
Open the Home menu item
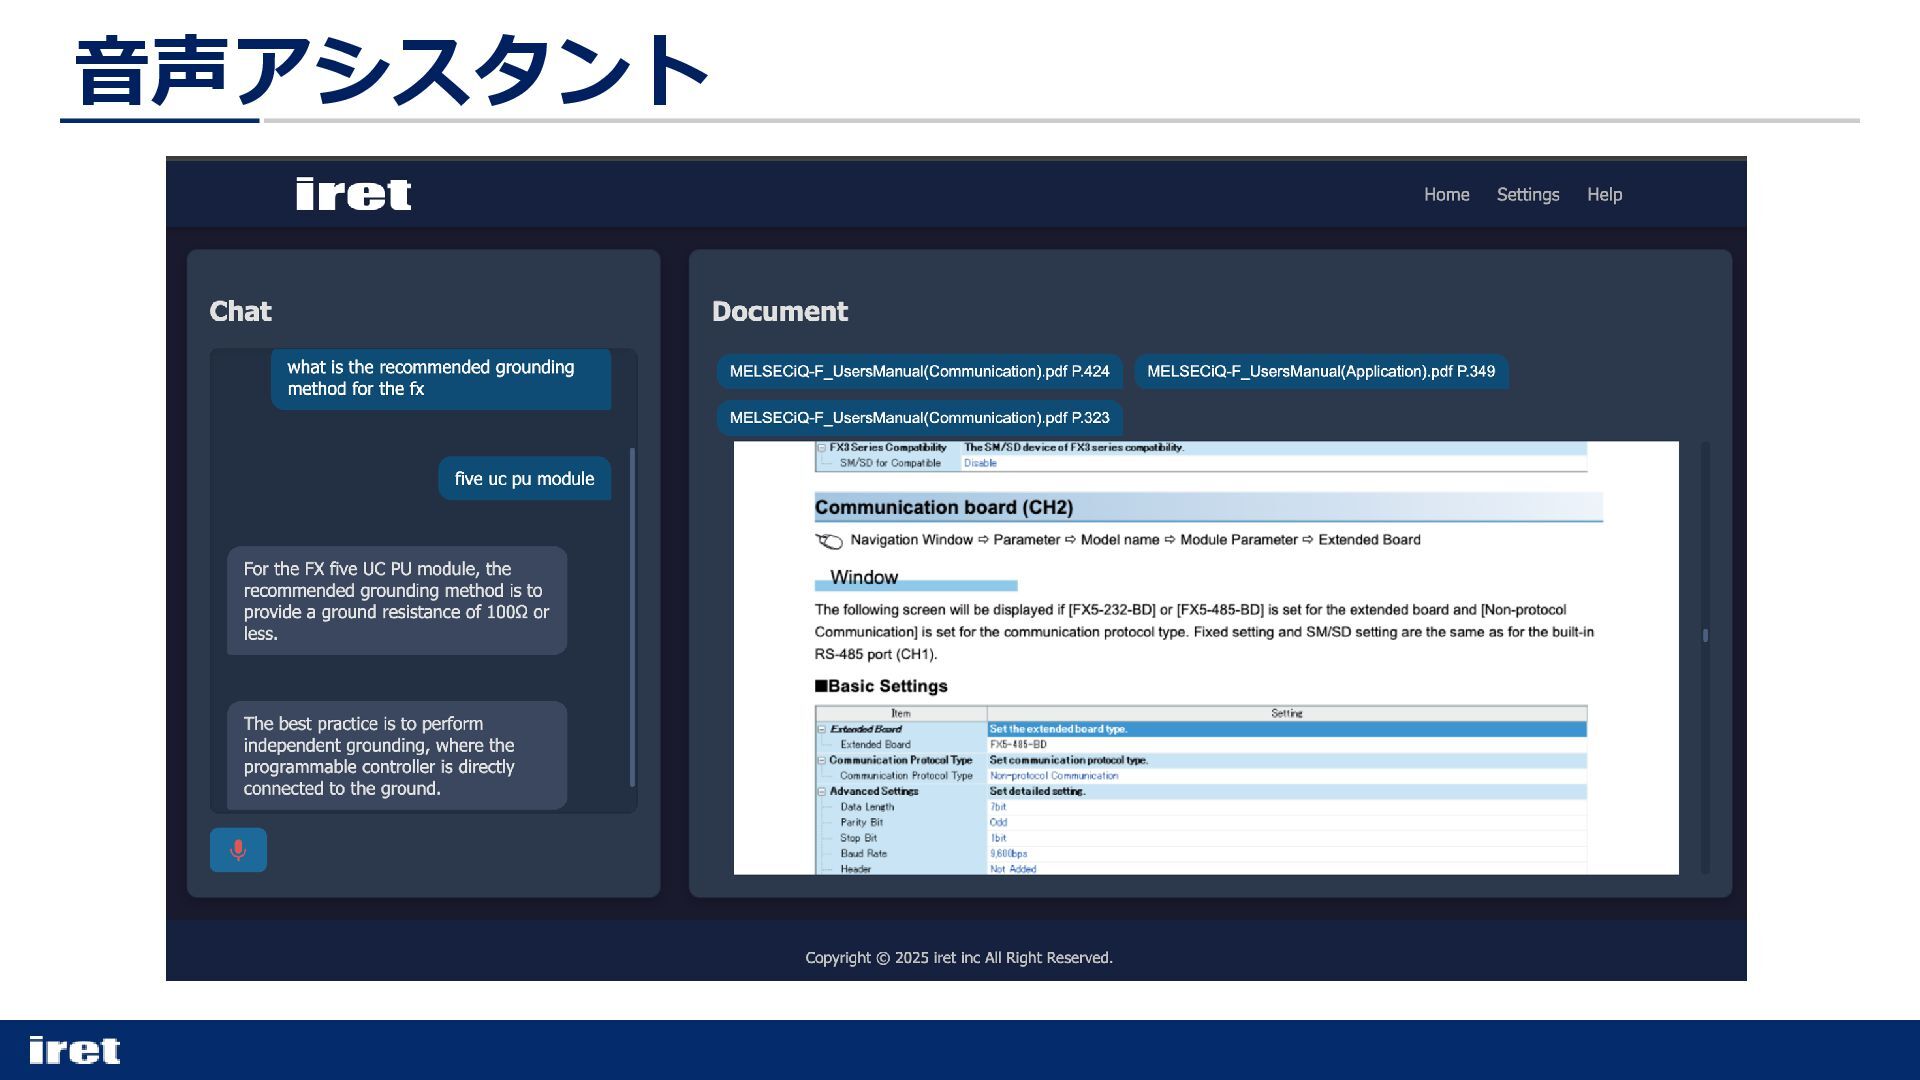(1446, 195)
